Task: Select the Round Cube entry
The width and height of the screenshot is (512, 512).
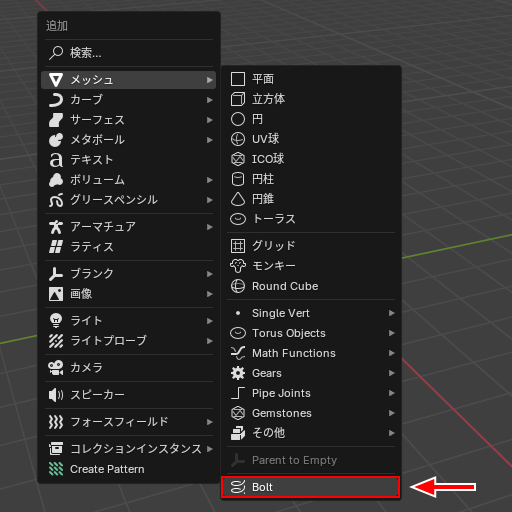Action: (x=311, y=286)
